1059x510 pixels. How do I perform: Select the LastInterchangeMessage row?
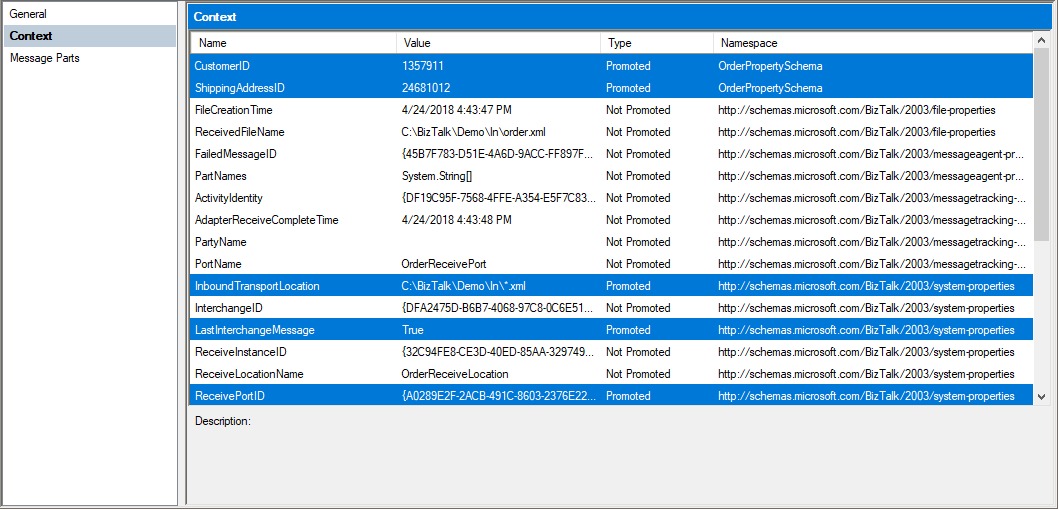(x=611, y=330)
